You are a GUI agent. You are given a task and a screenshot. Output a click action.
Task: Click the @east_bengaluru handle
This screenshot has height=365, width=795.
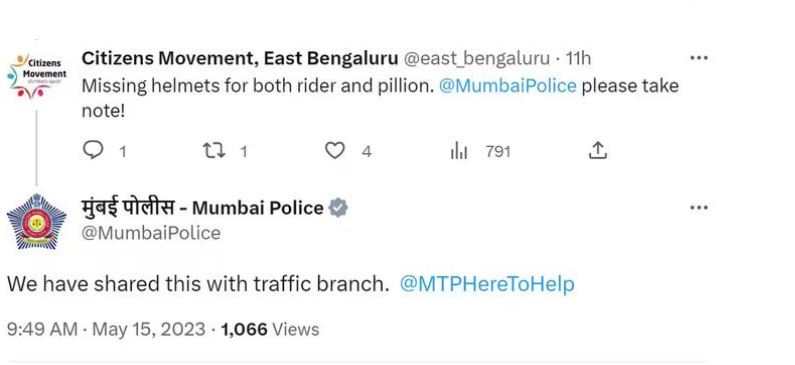477,59
